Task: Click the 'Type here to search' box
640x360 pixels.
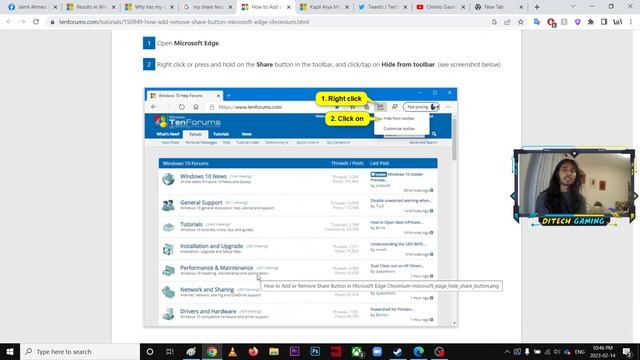Action: pos(80,351)
